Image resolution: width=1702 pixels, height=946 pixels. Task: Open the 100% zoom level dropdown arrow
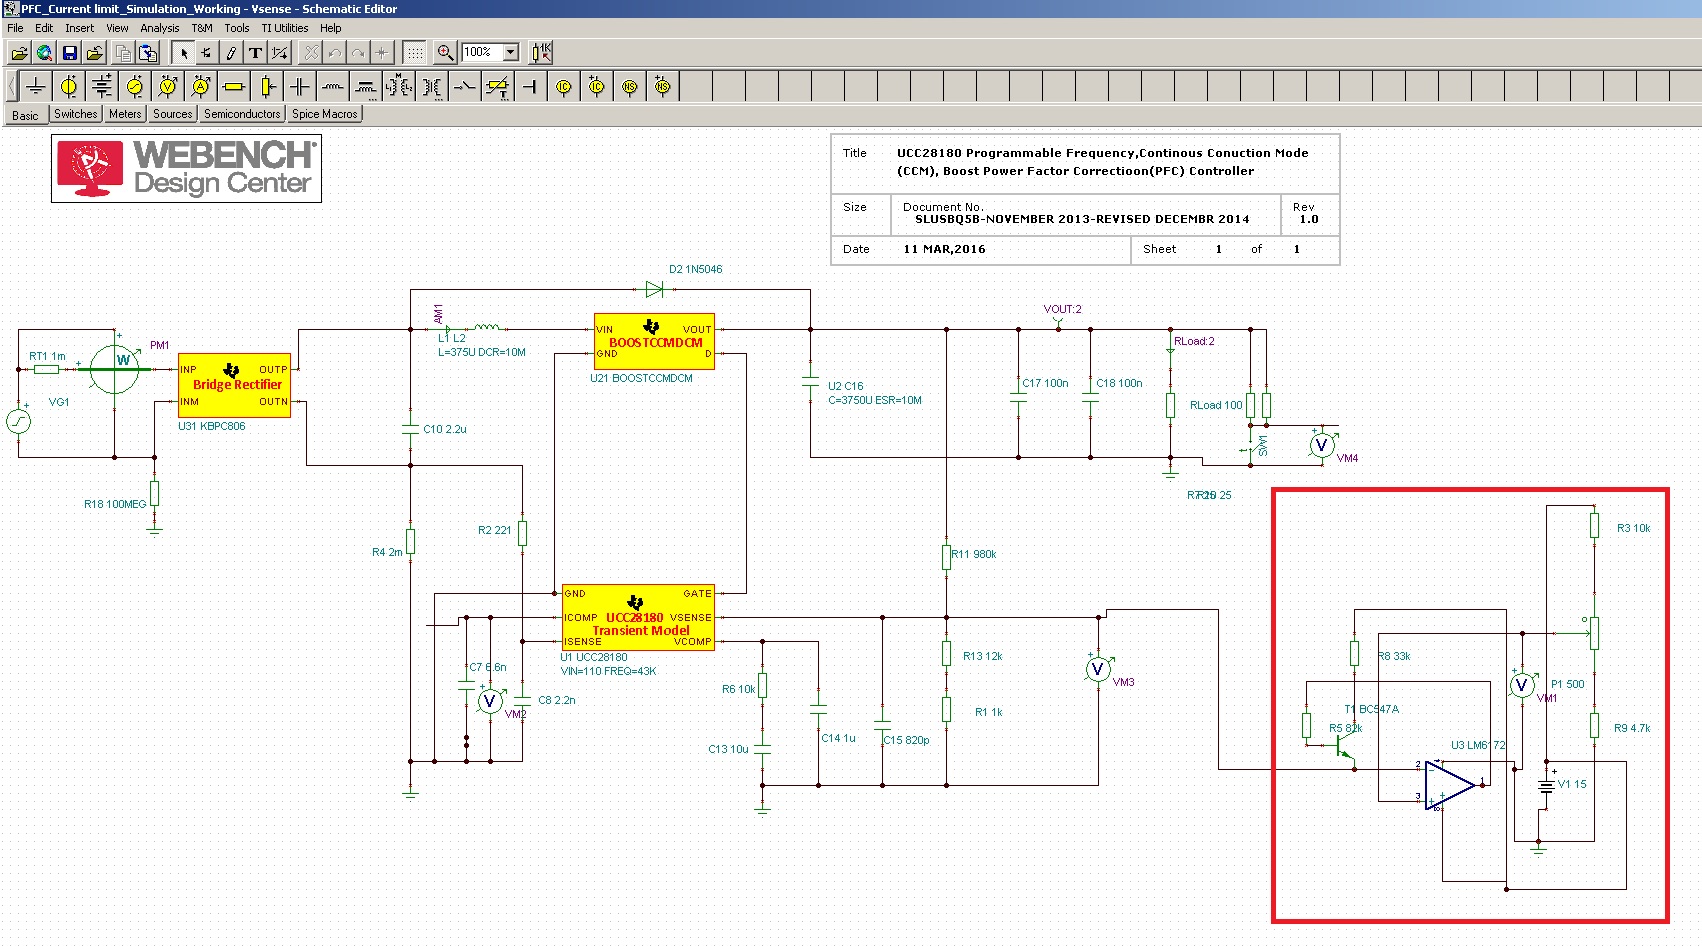[x=511, y=52]
